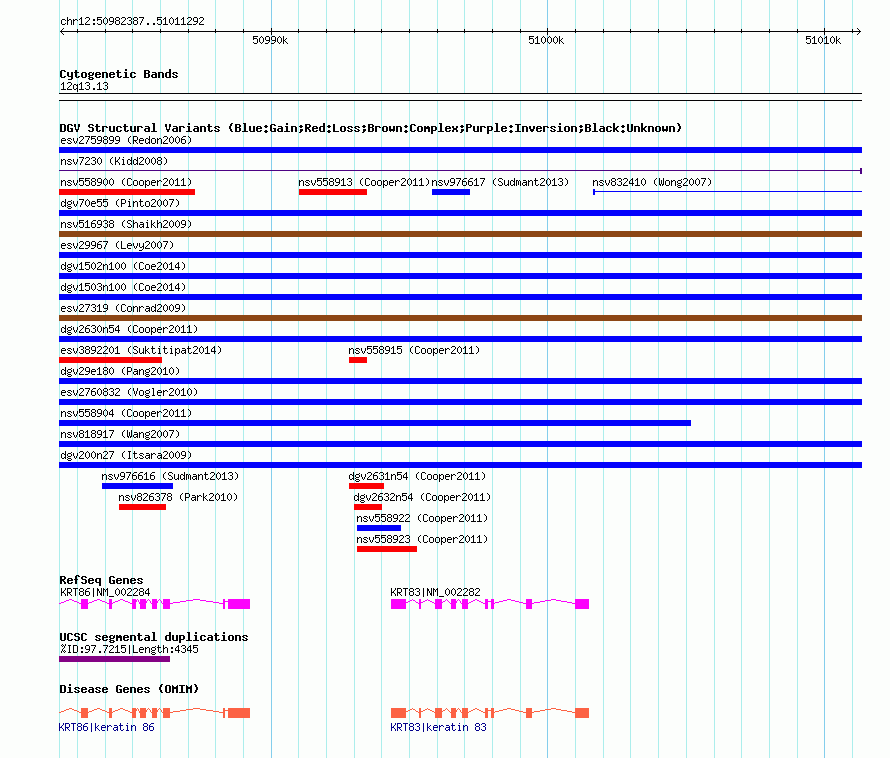Click the RefSeq Genes track title
Screen dimensions: 890x758
point(101,580)
